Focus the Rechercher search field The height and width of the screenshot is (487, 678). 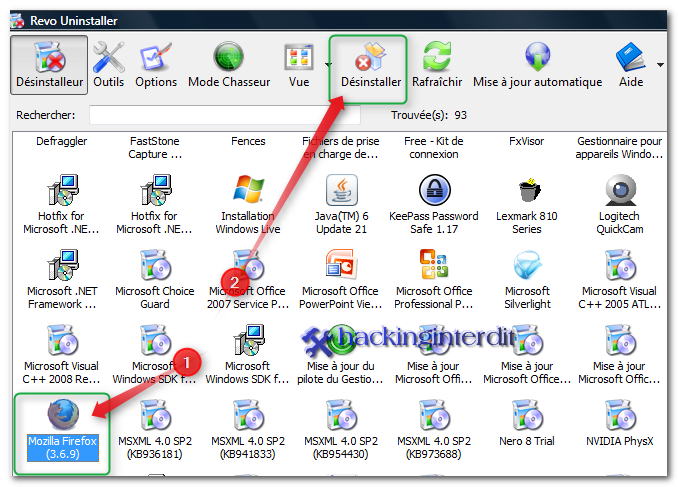click(x=224, y=115)
